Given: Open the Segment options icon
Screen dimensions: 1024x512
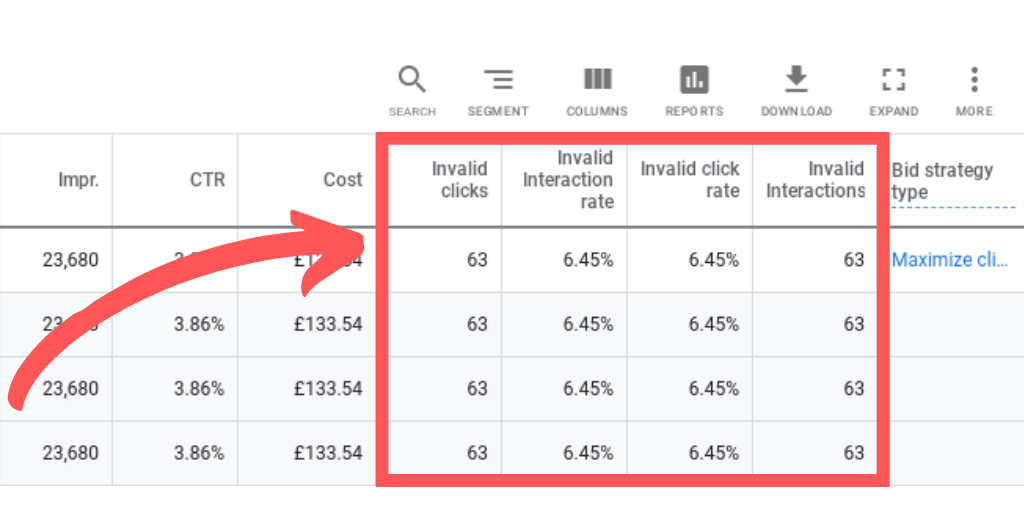Looking at the screenshot, I should [497, 80].
